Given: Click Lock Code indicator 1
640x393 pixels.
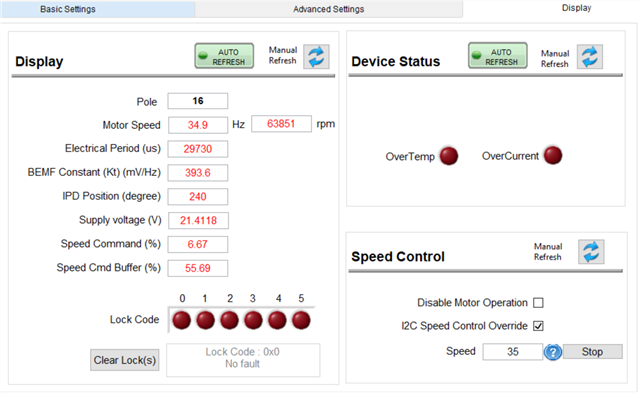Looking at the screenshot, I should pos(205,320).
